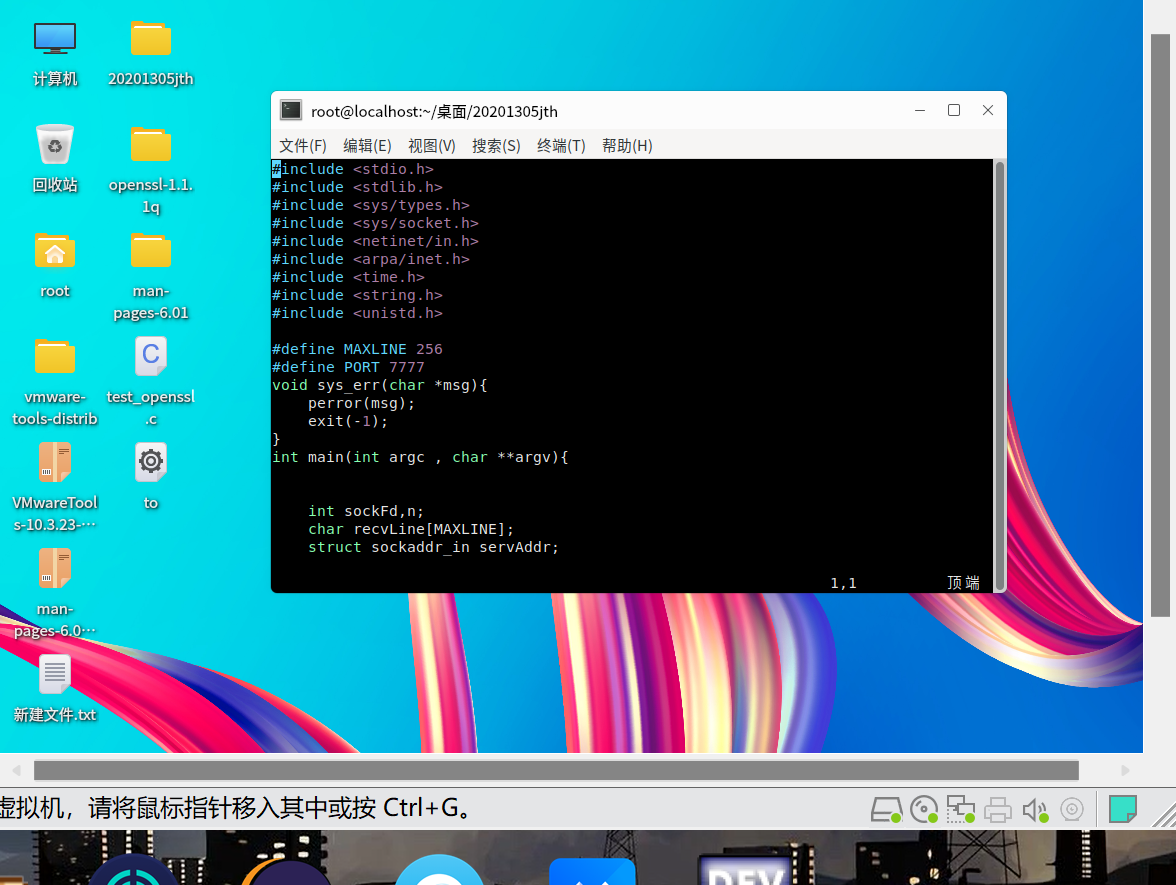This screenshot has height=885, width=1176.
Task: Minimize the terminal window
Action: pos(920,110)
